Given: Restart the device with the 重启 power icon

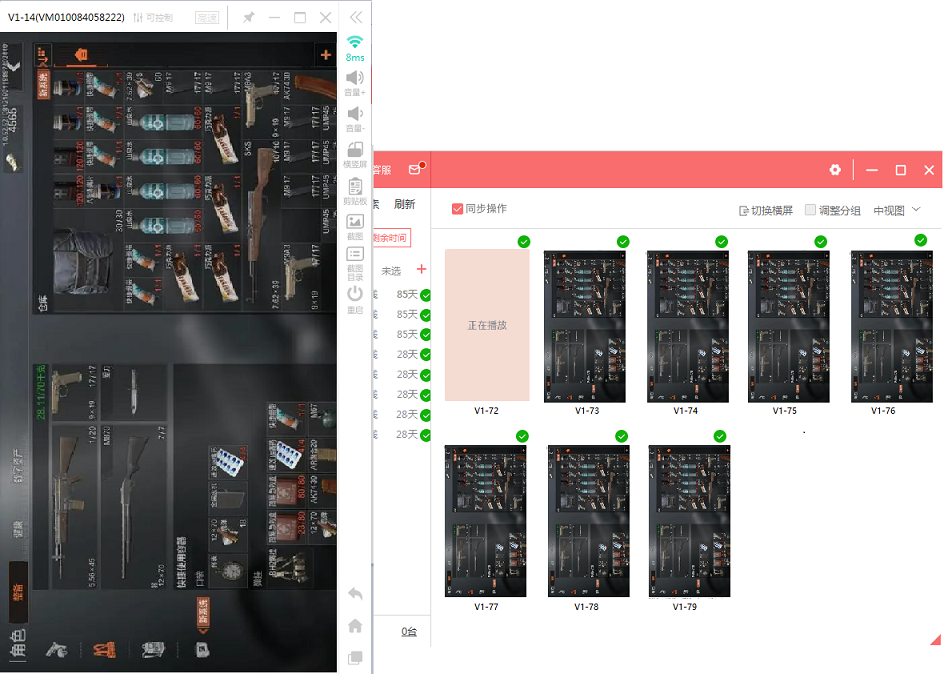Looking at the screenshot, I should [355, 294].
